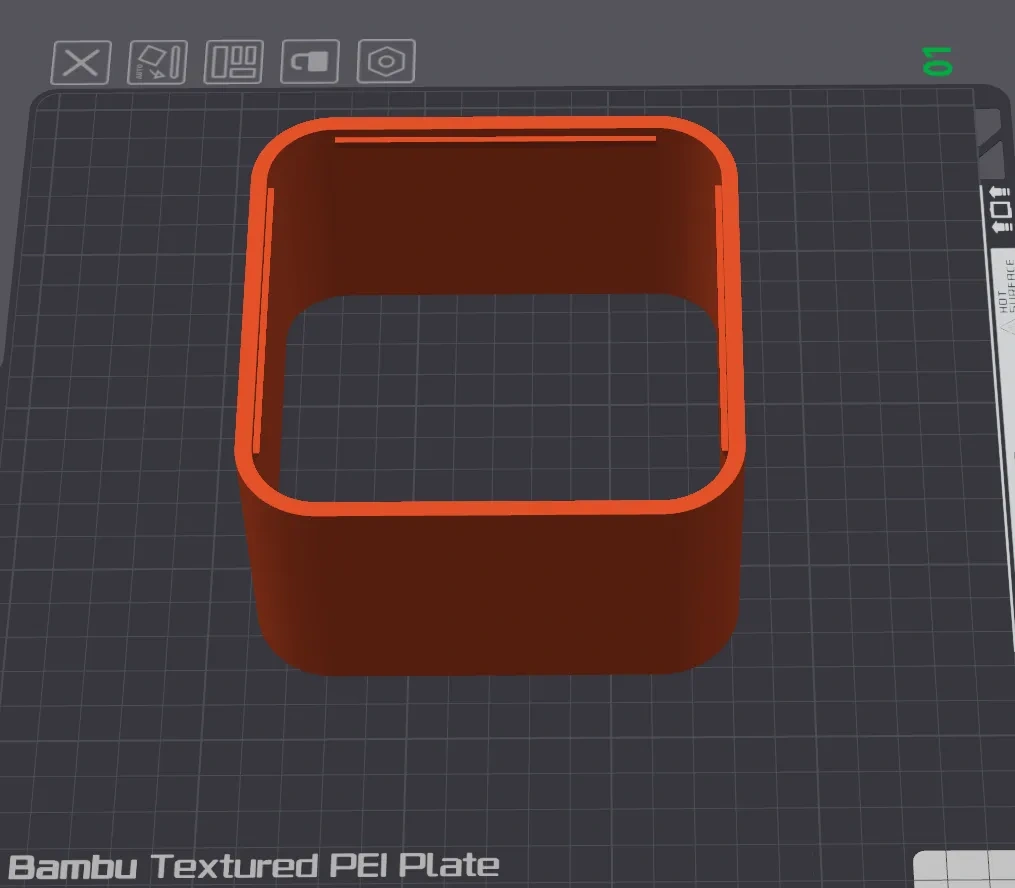The height and width of the screenshot is (888, 1015).
Task: Remove all objects from the plate
Action: click(81, 63)
